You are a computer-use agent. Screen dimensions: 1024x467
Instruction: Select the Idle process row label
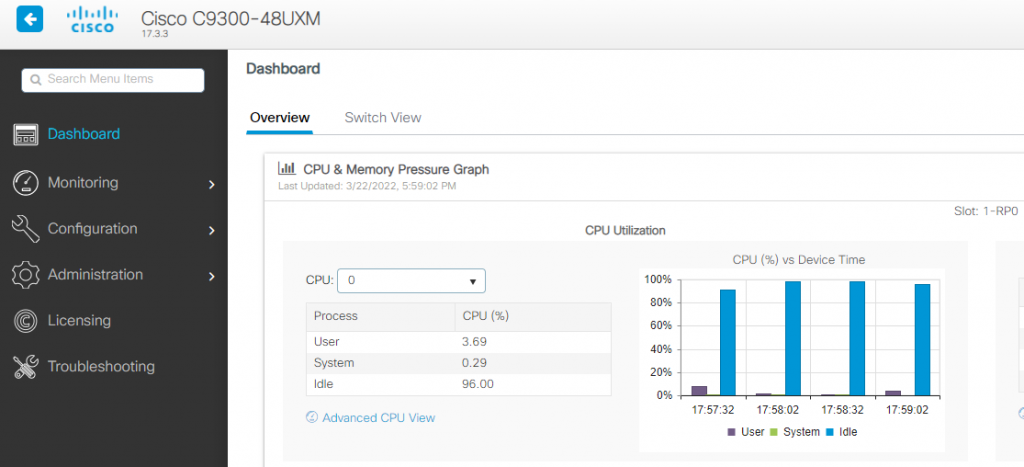tap(323, 384)
